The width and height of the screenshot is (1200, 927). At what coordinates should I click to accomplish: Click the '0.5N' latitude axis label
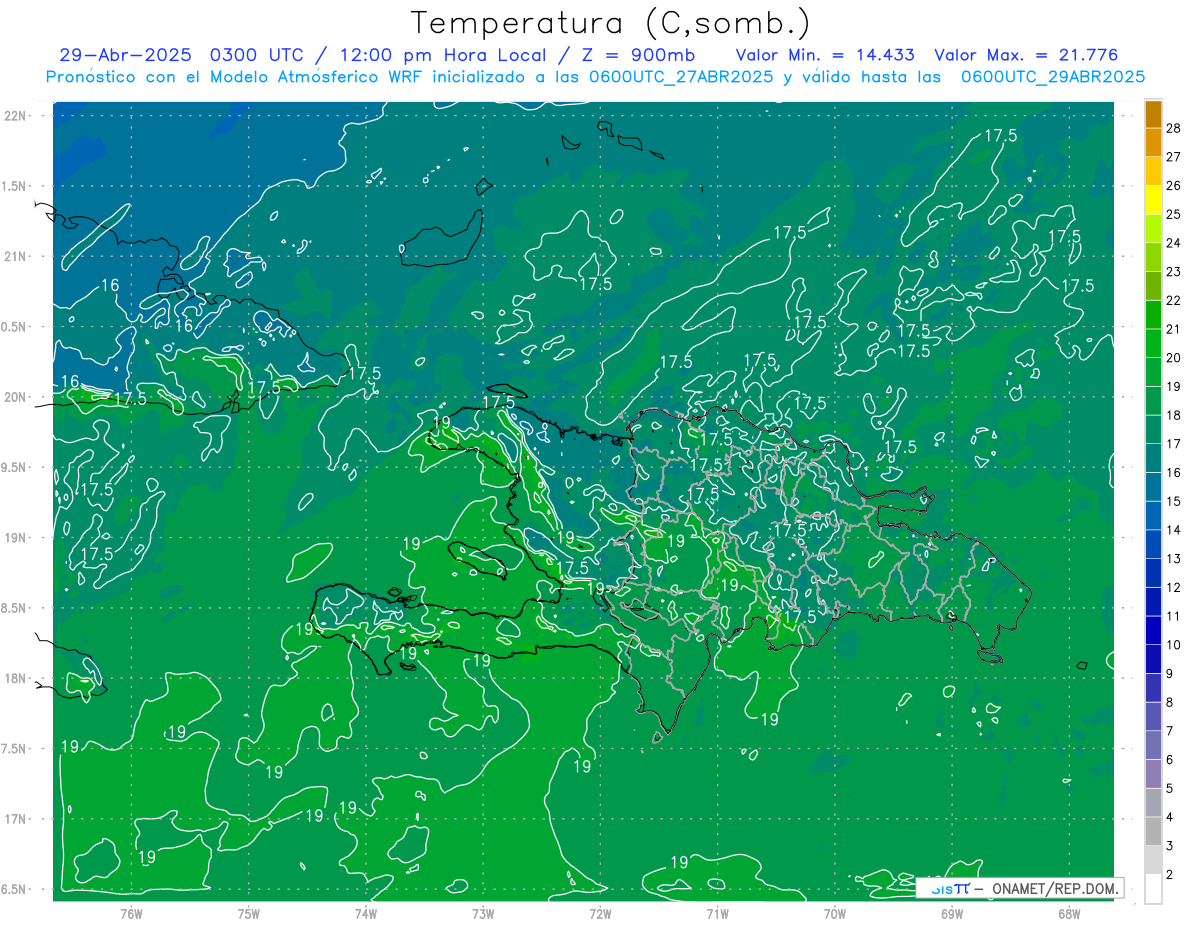coord(15,327)
